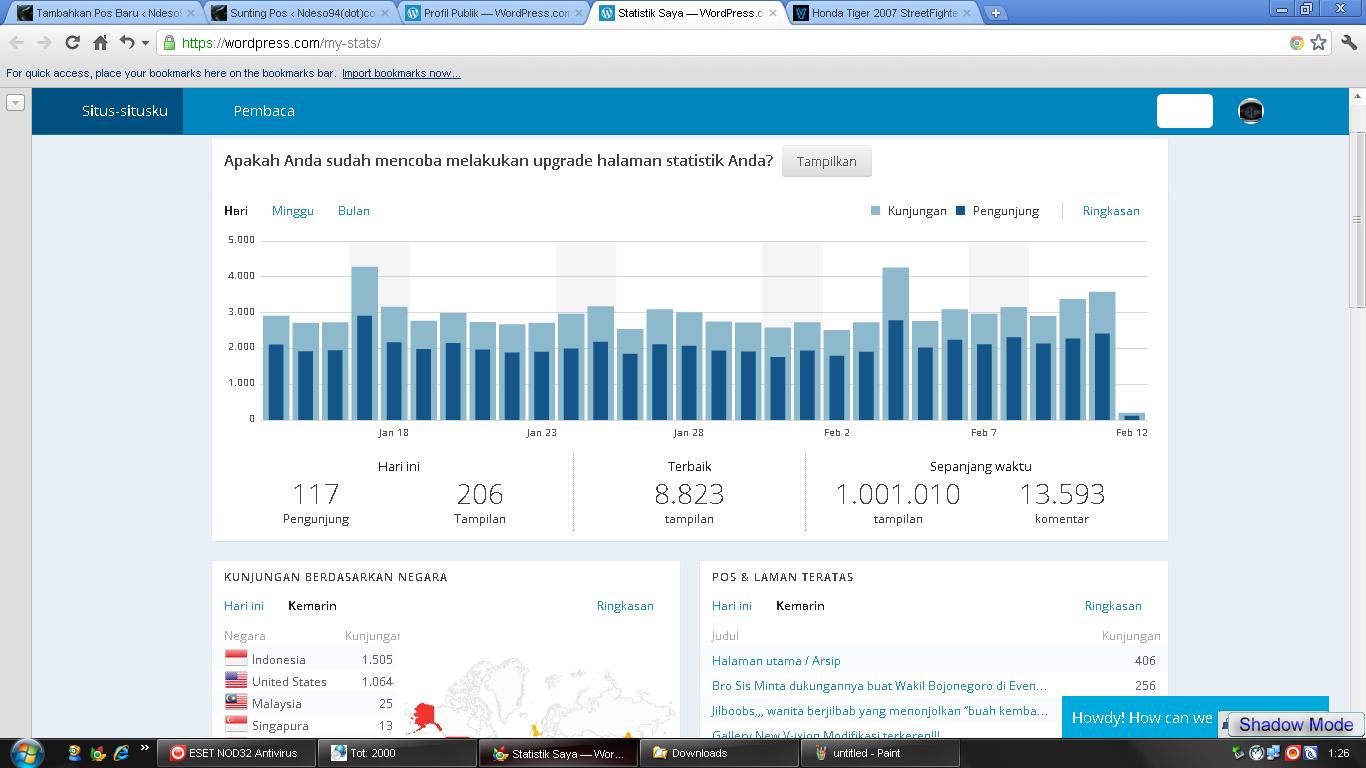Open a new browser tab

pos(995,13)
